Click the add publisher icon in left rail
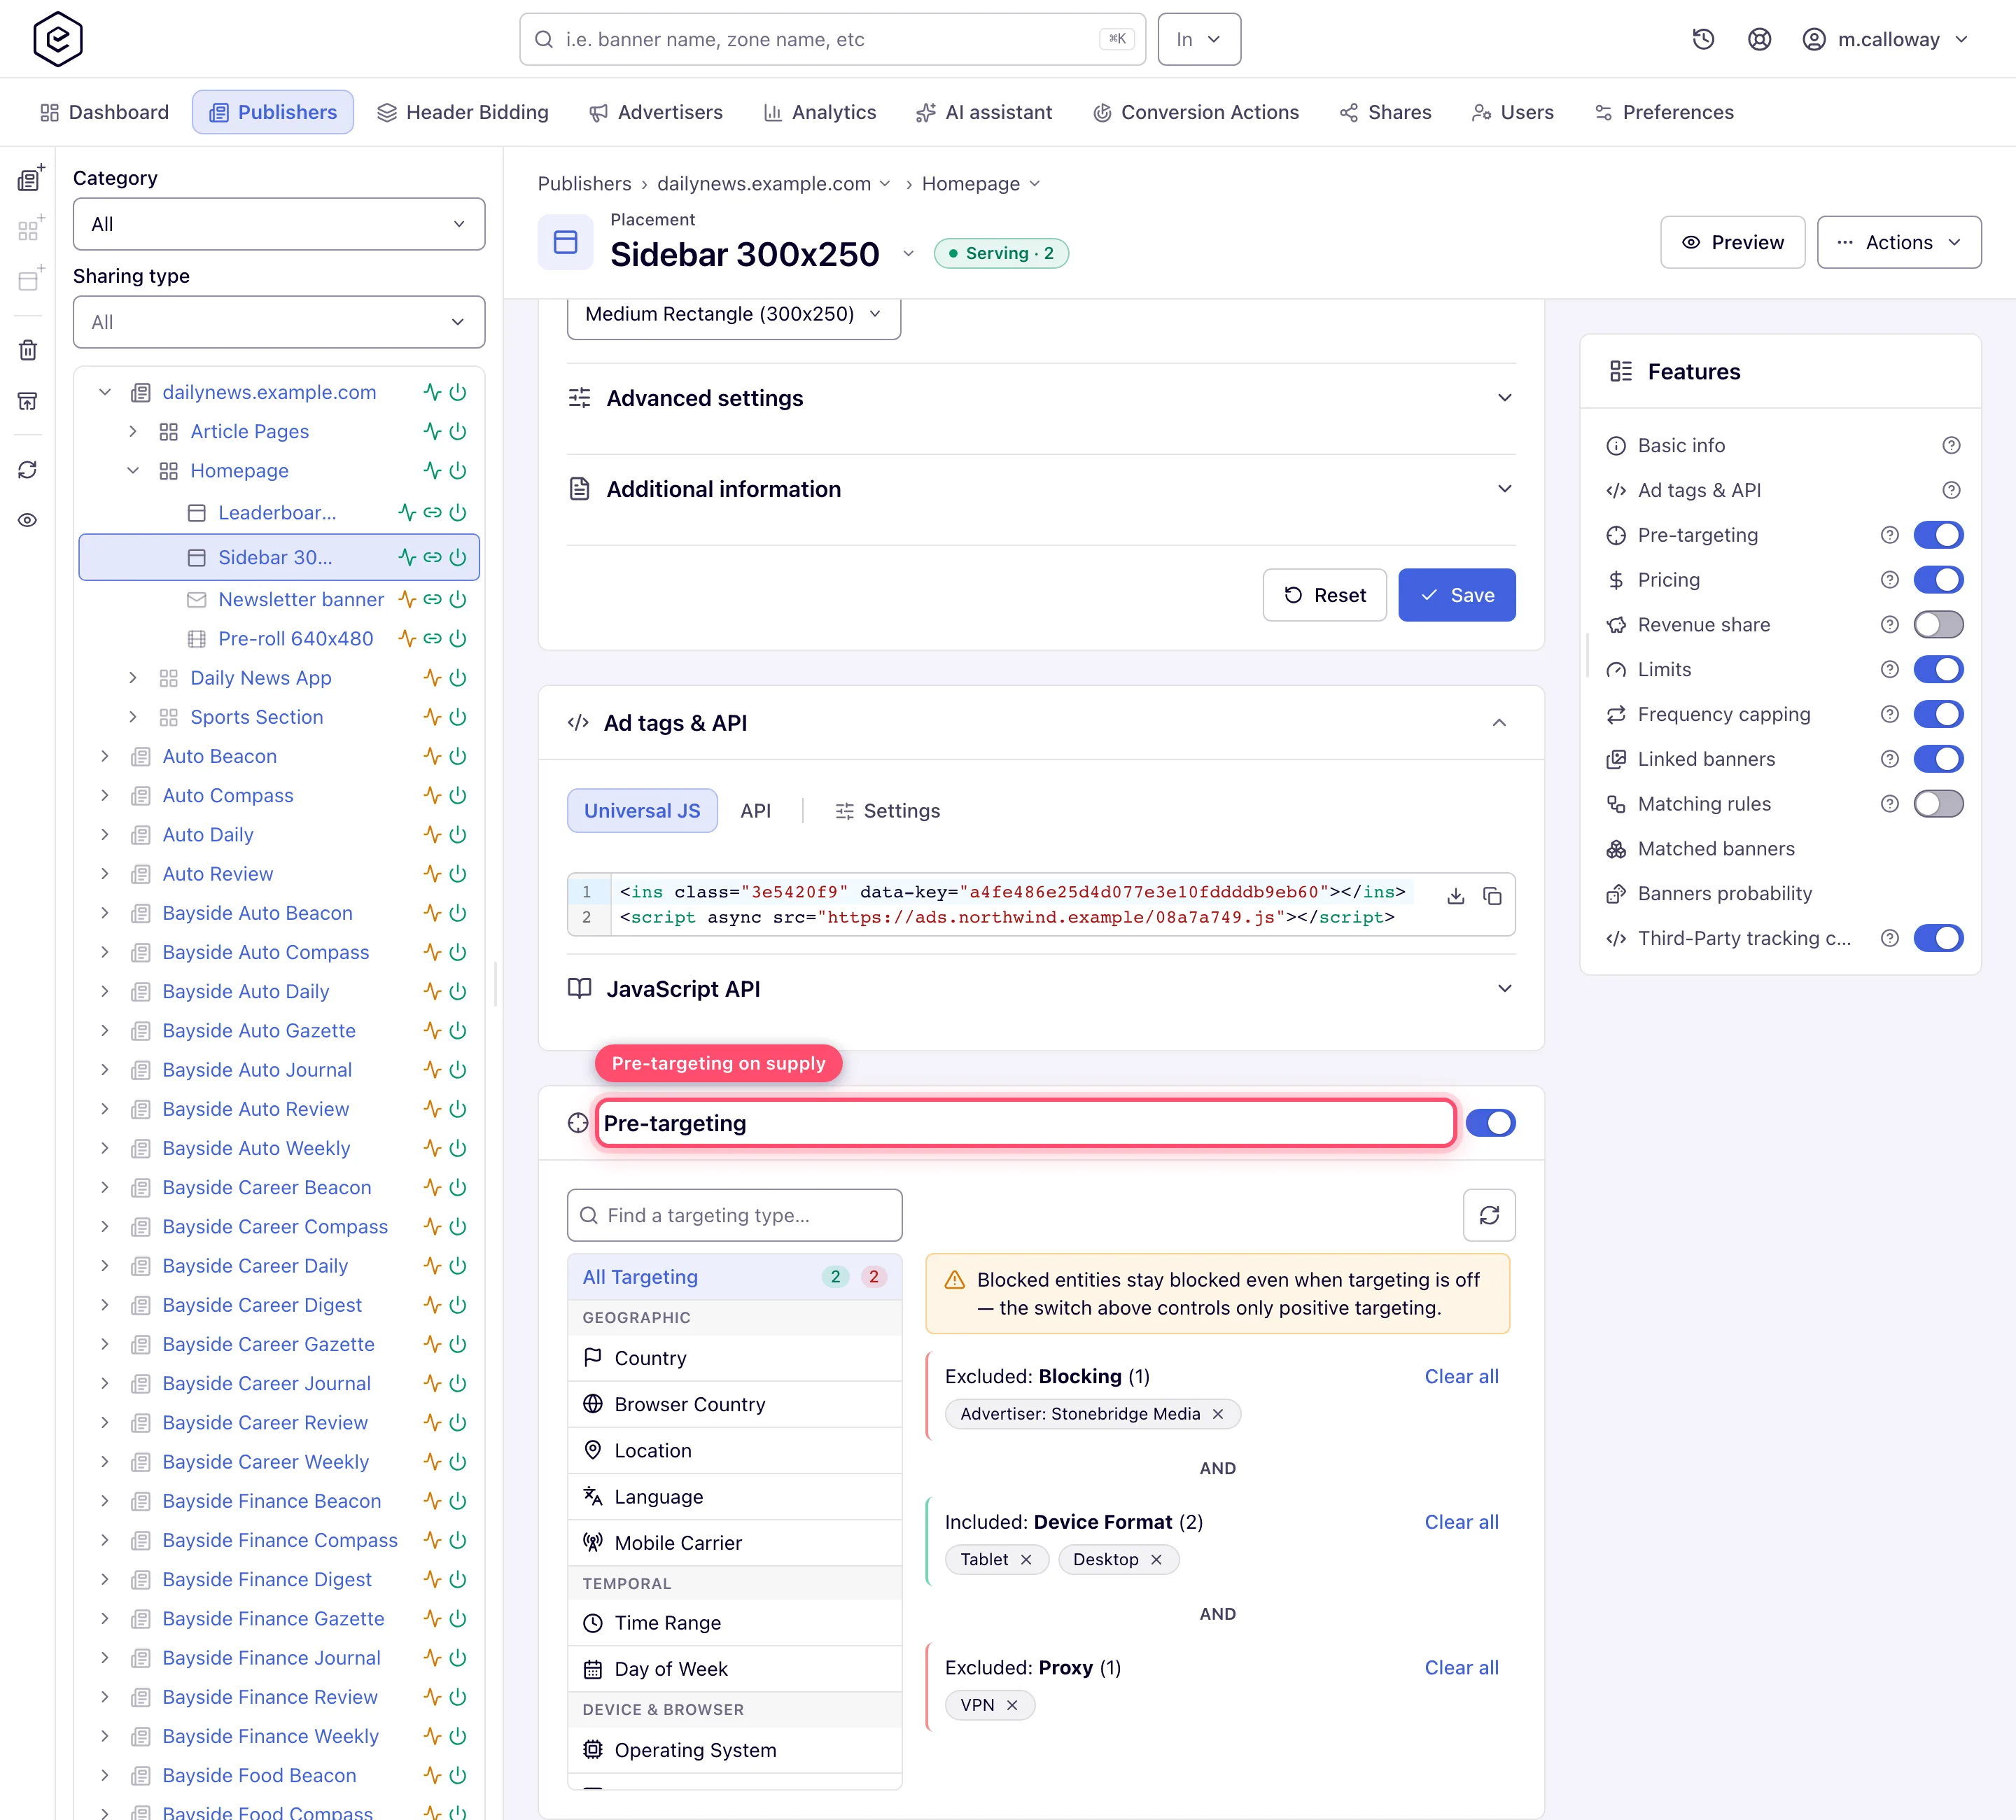 point(30,178)
